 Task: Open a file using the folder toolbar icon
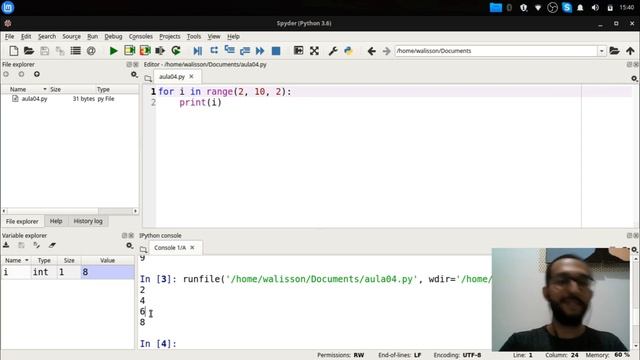[x=29, y=51]
